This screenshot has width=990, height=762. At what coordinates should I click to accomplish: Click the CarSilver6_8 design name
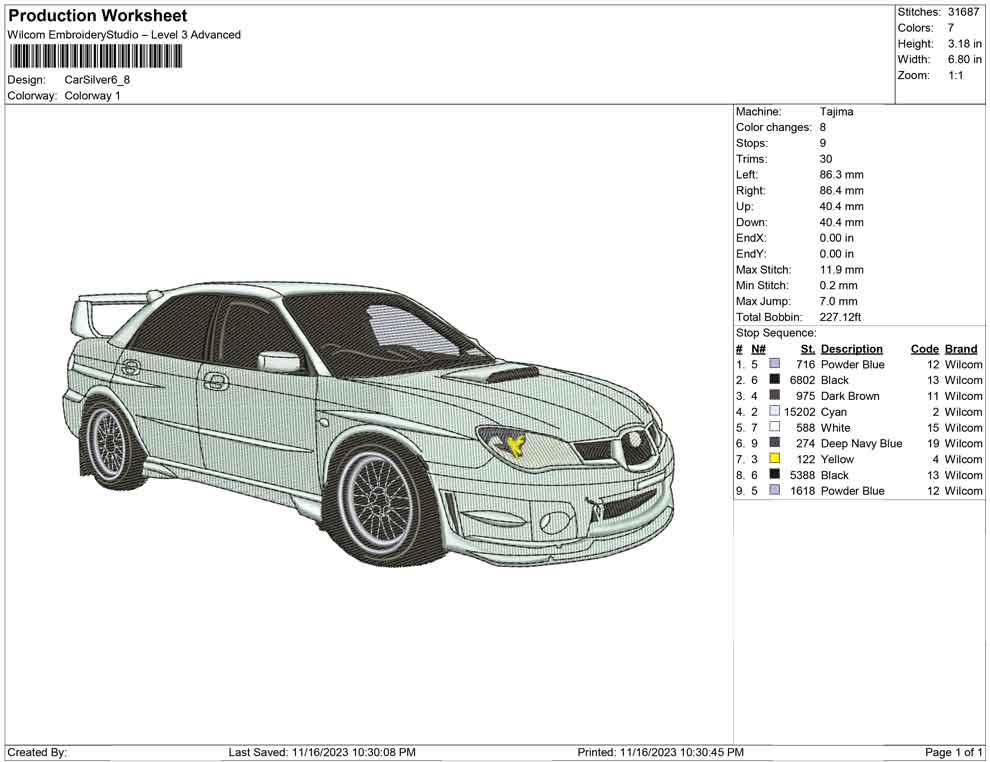pos(97,80)
